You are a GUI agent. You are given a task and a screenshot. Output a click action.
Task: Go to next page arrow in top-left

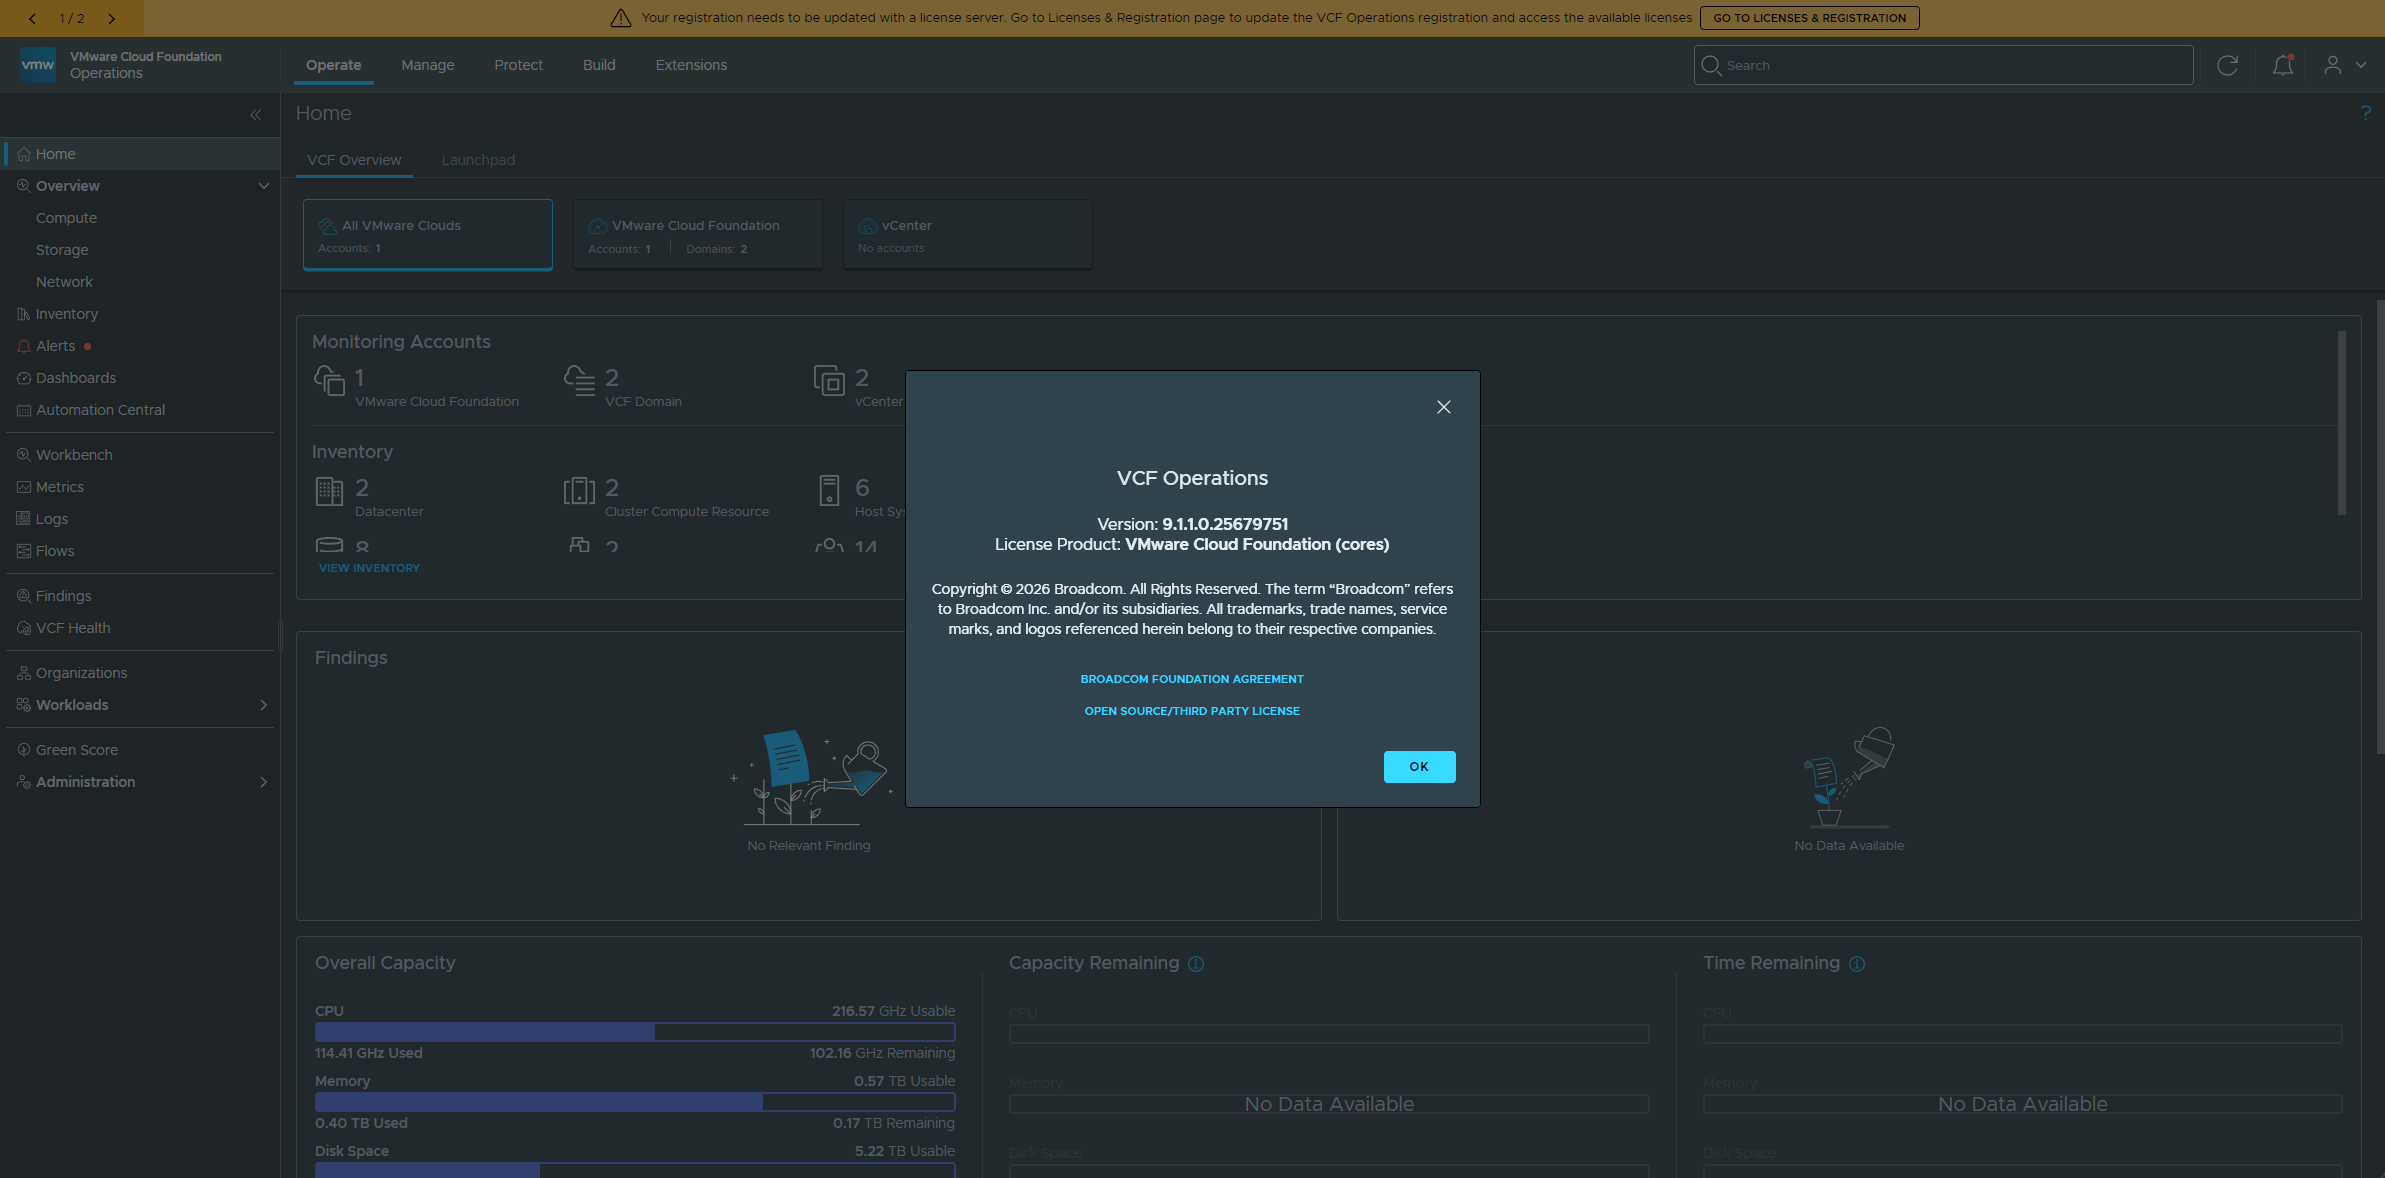pyautogui.click(x=112, y=18)
